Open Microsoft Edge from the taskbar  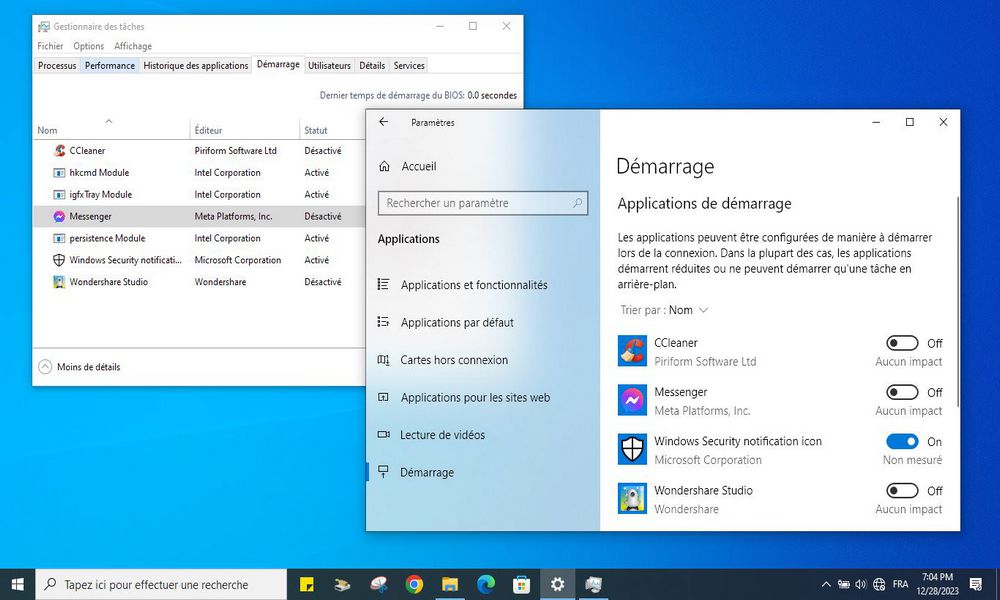(486, 584)
